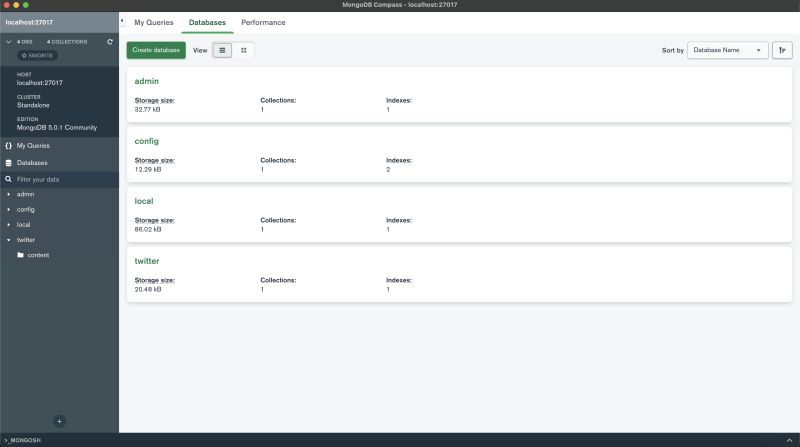Add a new database with plus button
This screenshot has width=800, height=447.
59,421
